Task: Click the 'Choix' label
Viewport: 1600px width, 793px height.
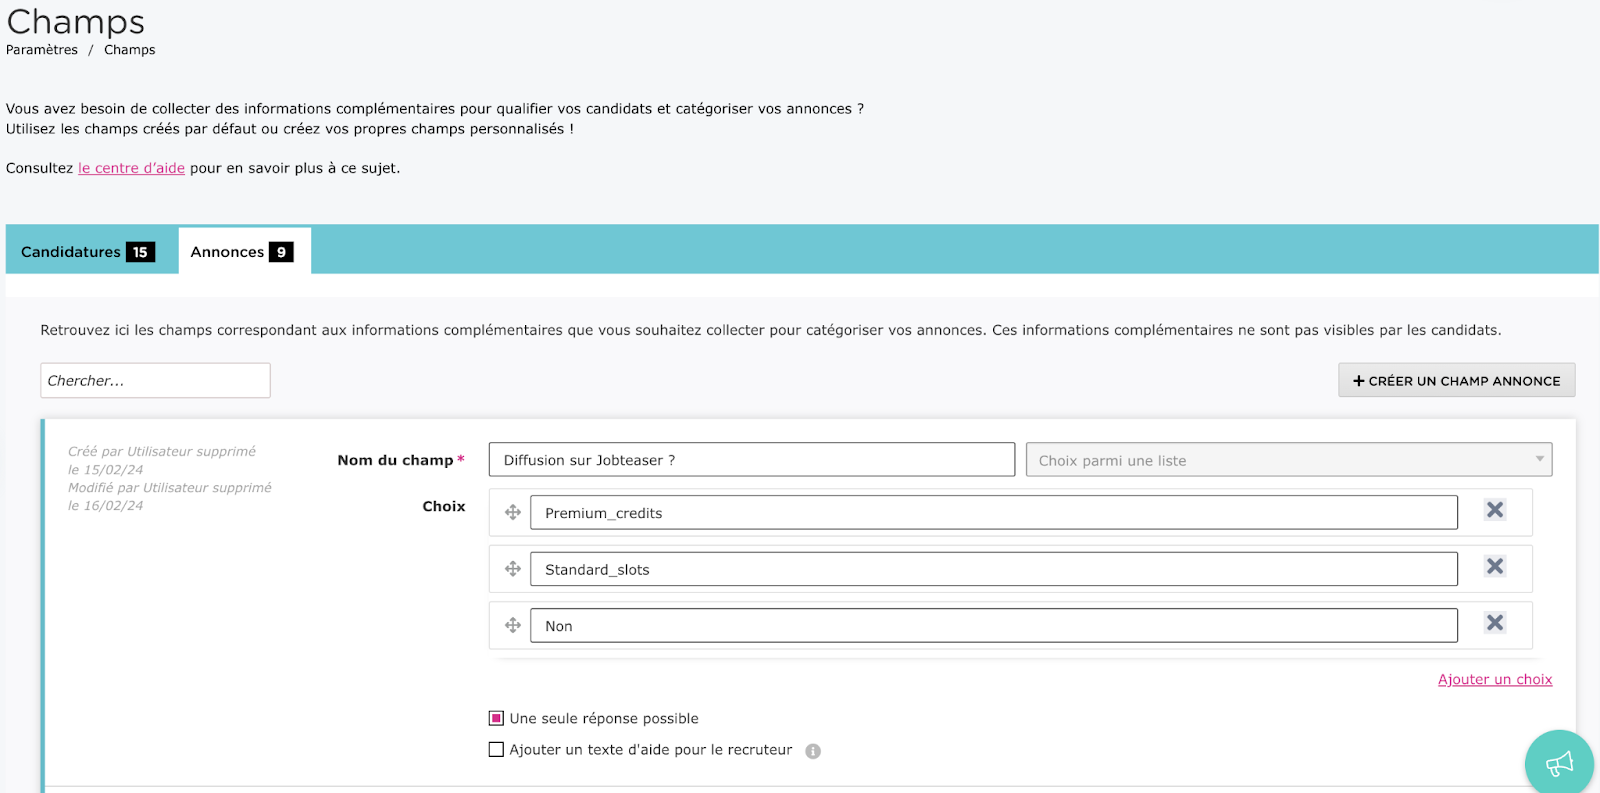Action: 444,506
